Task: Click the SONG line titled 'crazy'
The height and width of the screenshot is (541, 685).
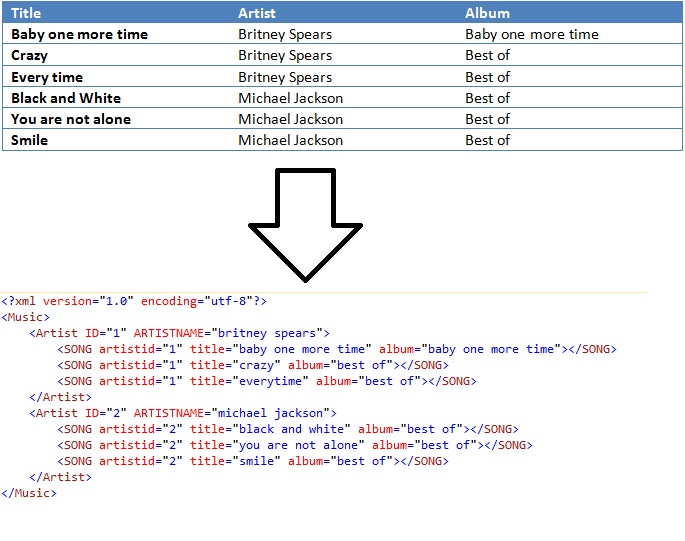Action: tap(253, 365)
